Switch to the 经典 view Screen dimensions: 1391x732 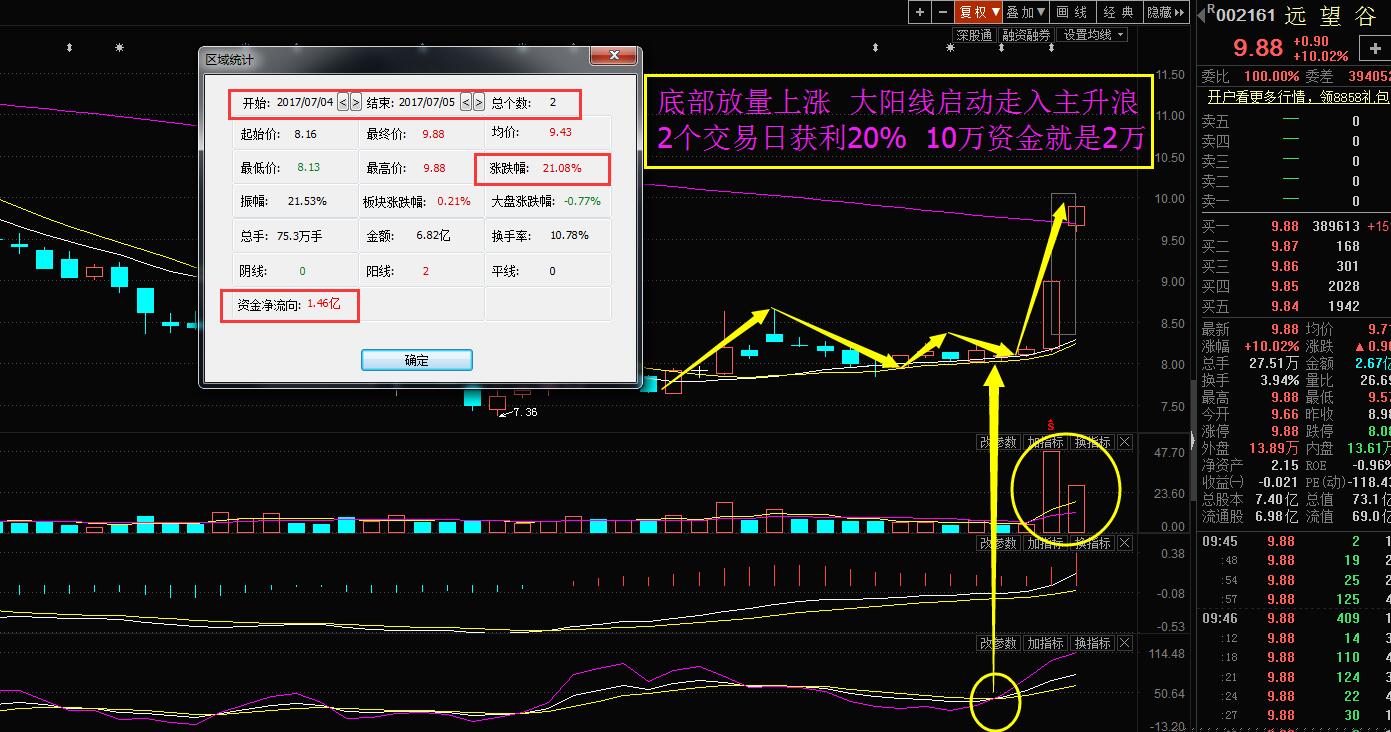tap(1118, 12)
